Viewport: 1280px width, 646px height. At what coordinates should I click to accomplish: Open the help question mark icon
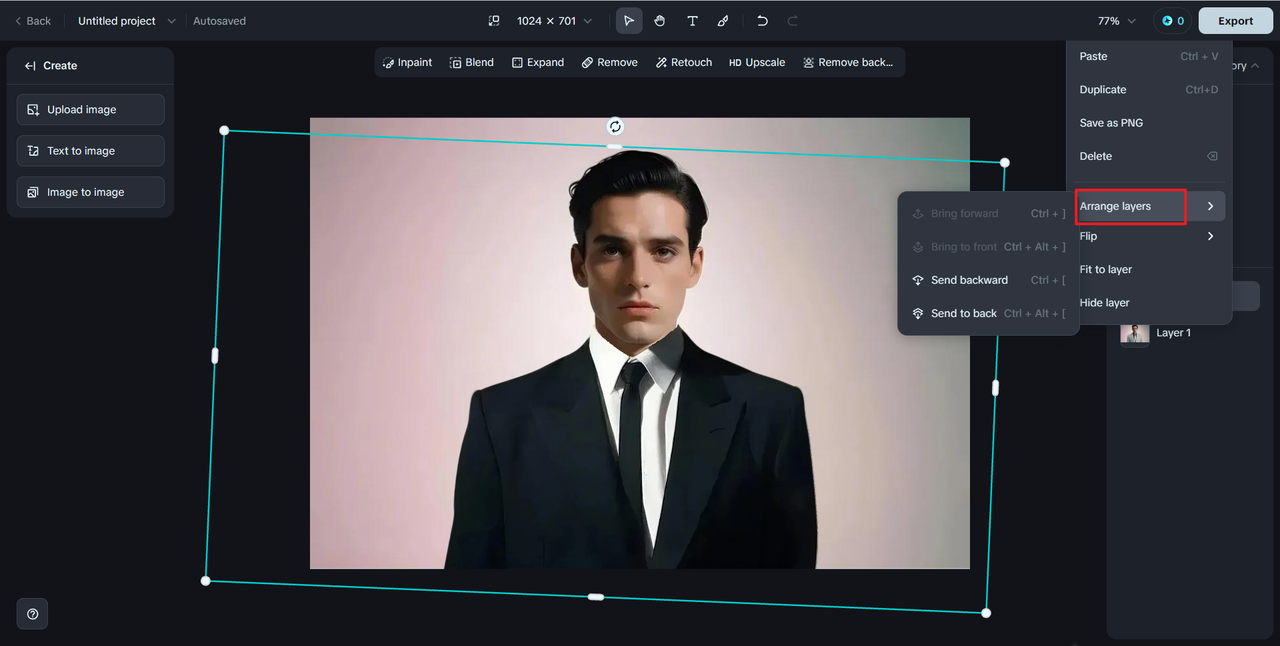33,614
